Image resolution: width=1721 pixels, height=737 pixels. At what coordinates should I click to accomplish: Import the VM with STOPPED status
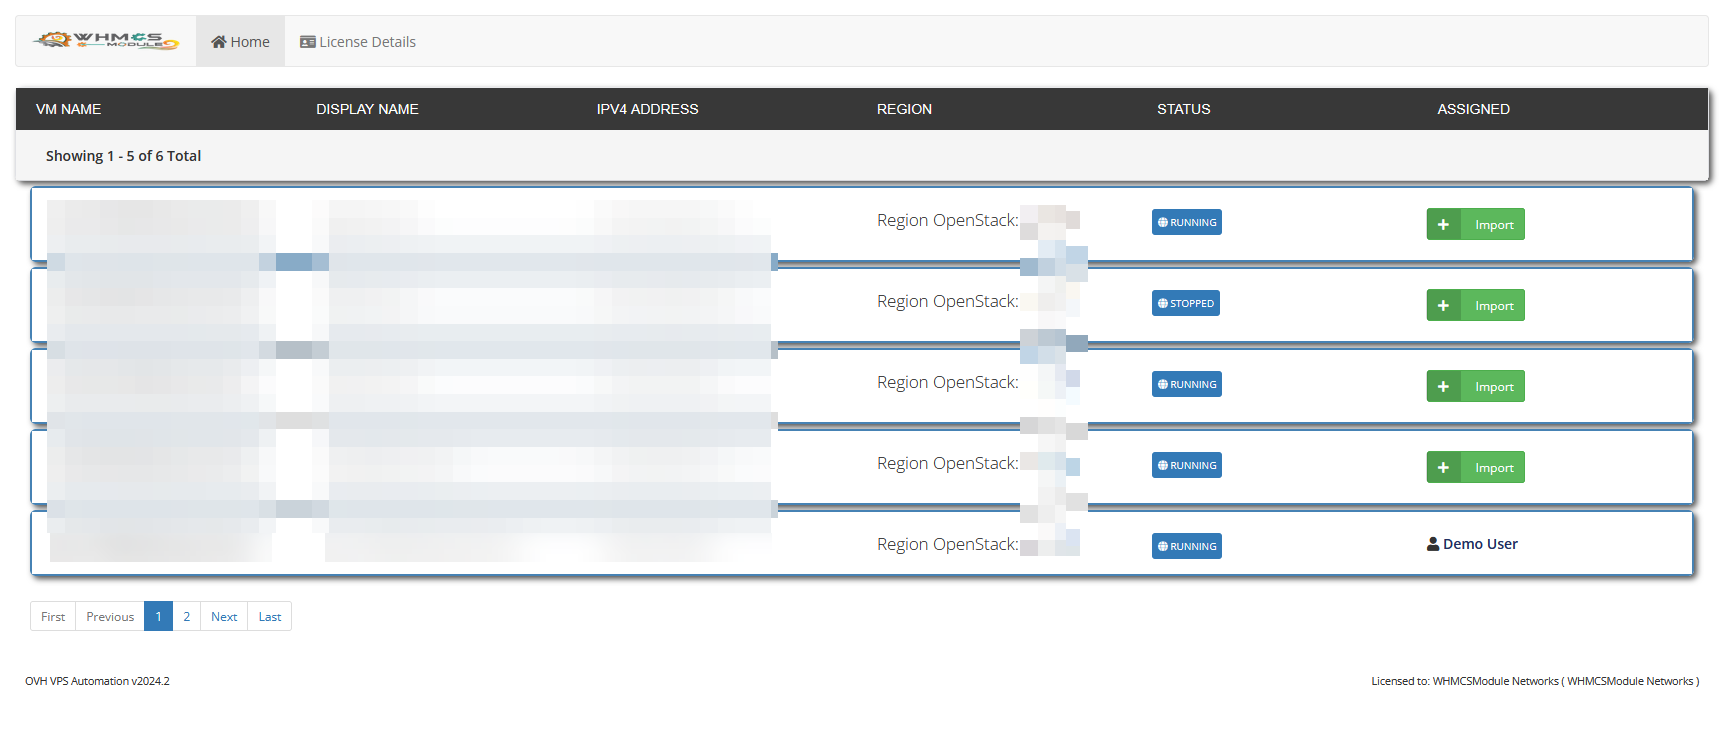pos(1475,305)
